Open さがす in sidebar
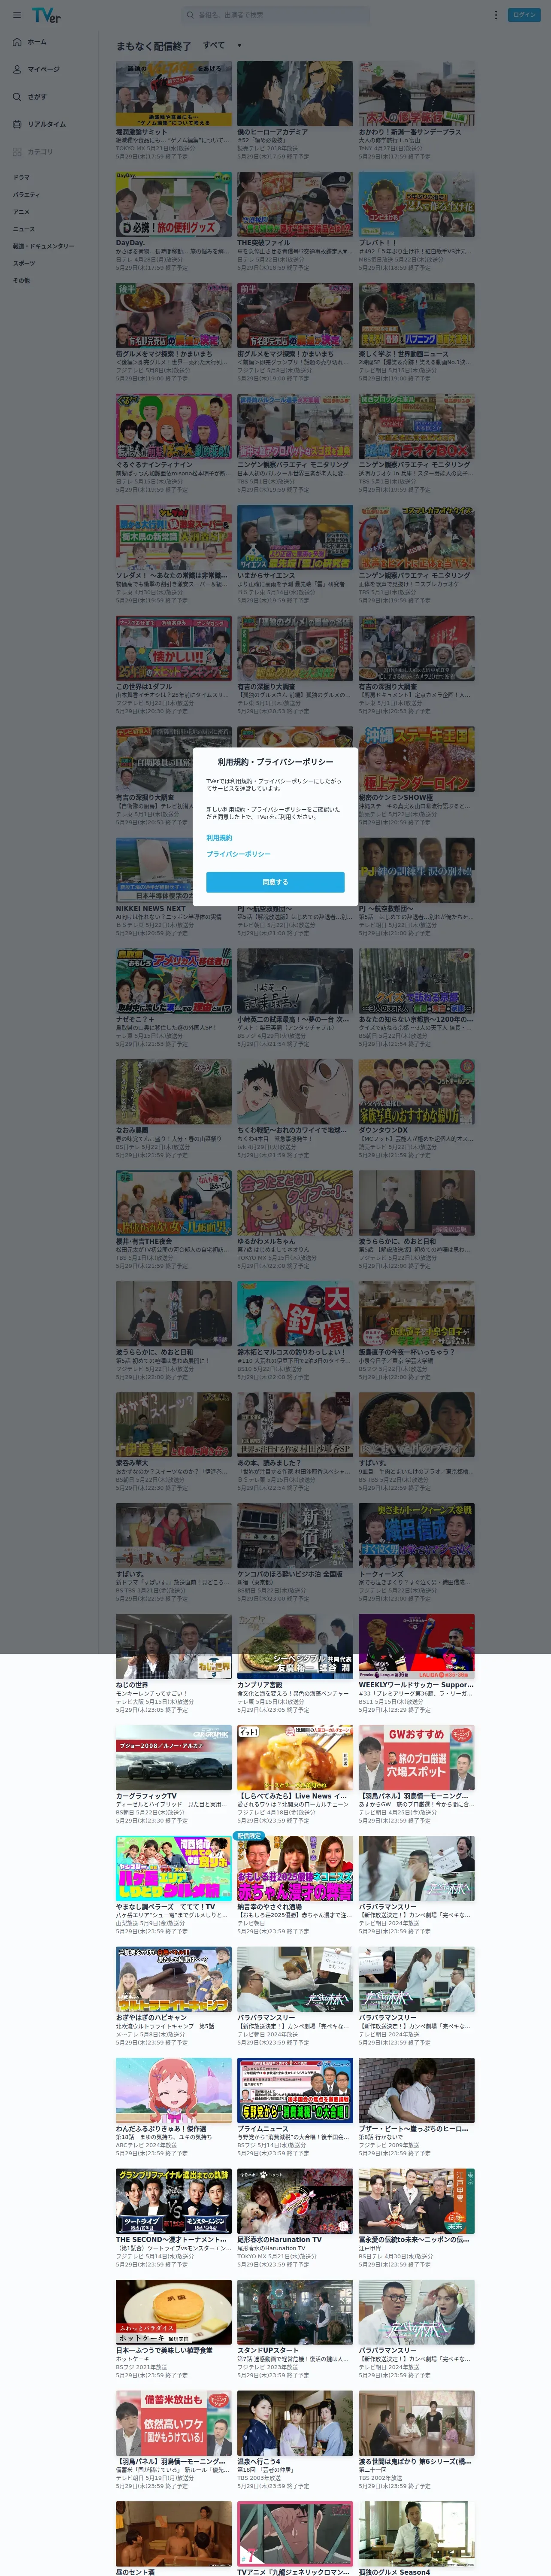Viewport: 551px width, 2576px height. click(37, 97)
